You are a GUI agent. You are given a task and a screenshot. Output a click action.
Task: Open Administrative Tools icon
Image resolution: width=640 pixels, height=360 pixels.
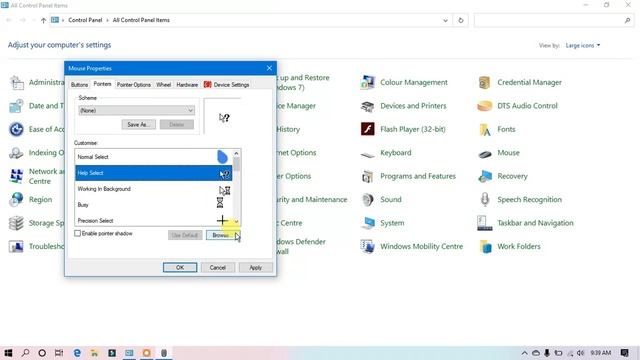tap(16, 82)
